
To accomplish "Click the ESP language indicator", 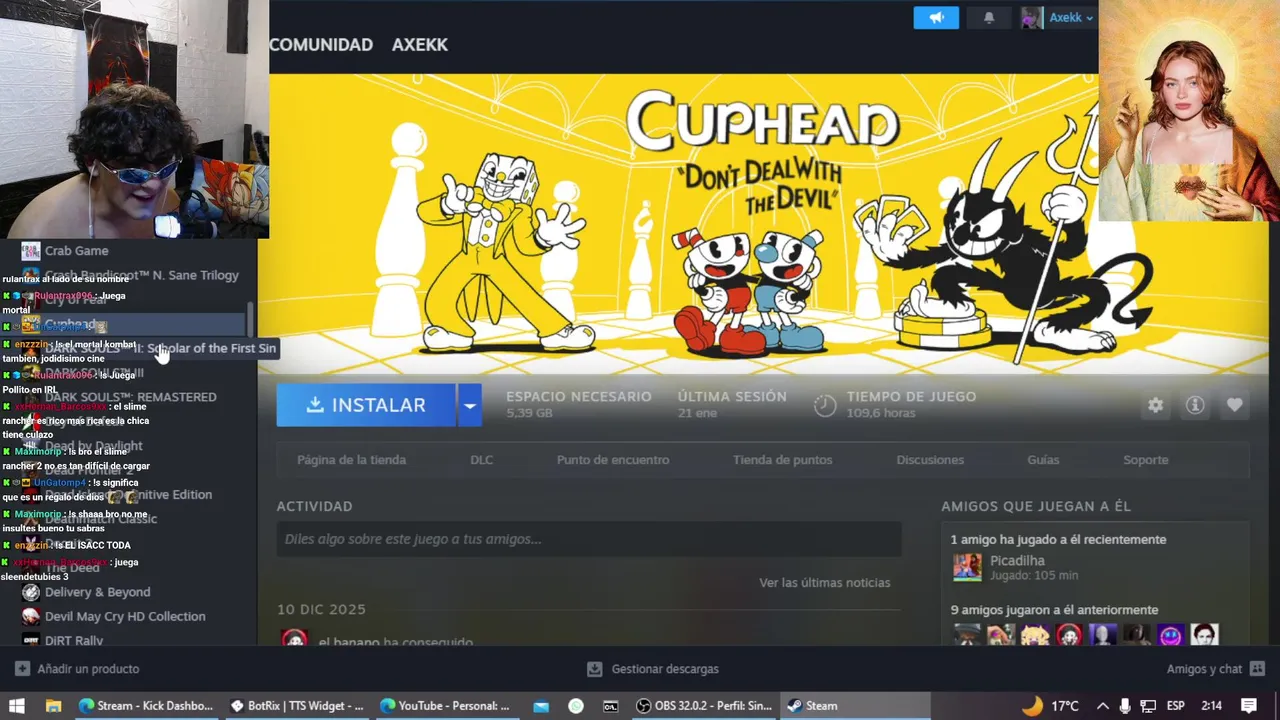I will 1176,706.
